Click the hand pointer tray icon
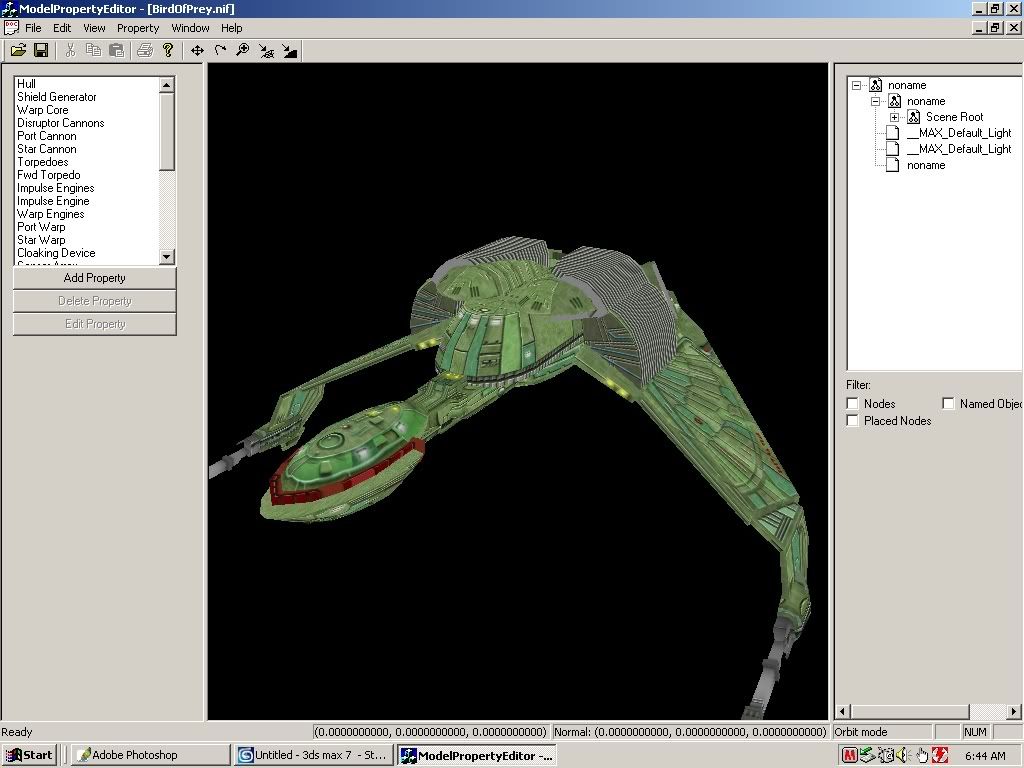This screenshot has width=1024, height=768. pos(921,756)
